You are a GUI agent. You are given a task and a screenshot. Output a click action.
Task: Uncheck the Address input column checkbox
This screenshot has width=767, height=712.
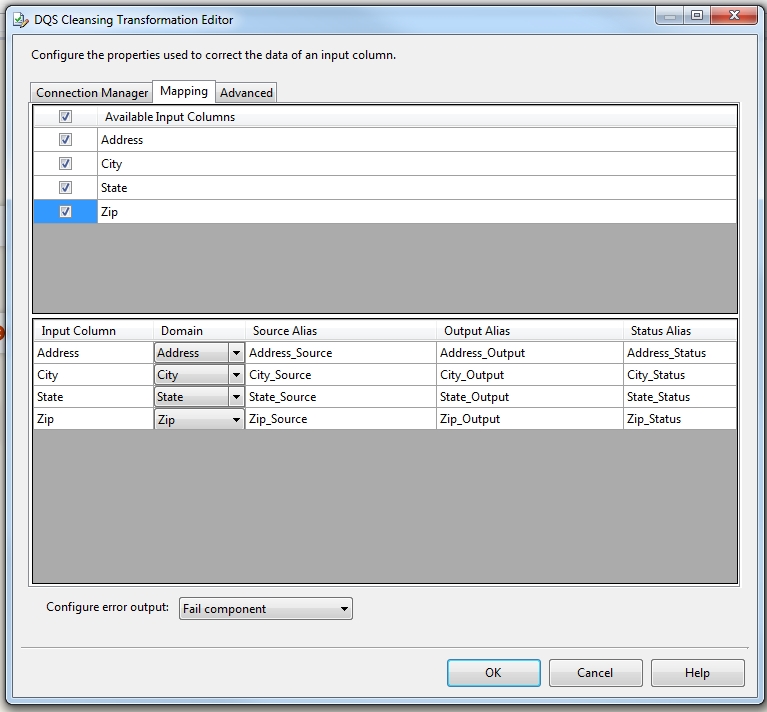click(66, 140)
